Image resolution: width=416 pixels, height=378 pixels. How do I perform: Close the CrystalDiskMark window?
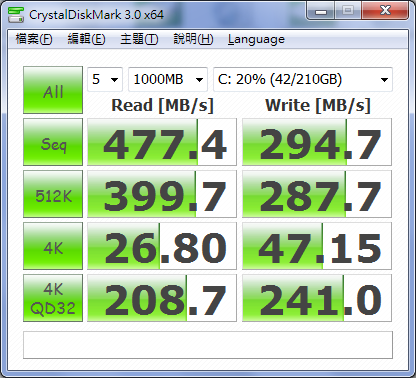pos(385,11)
